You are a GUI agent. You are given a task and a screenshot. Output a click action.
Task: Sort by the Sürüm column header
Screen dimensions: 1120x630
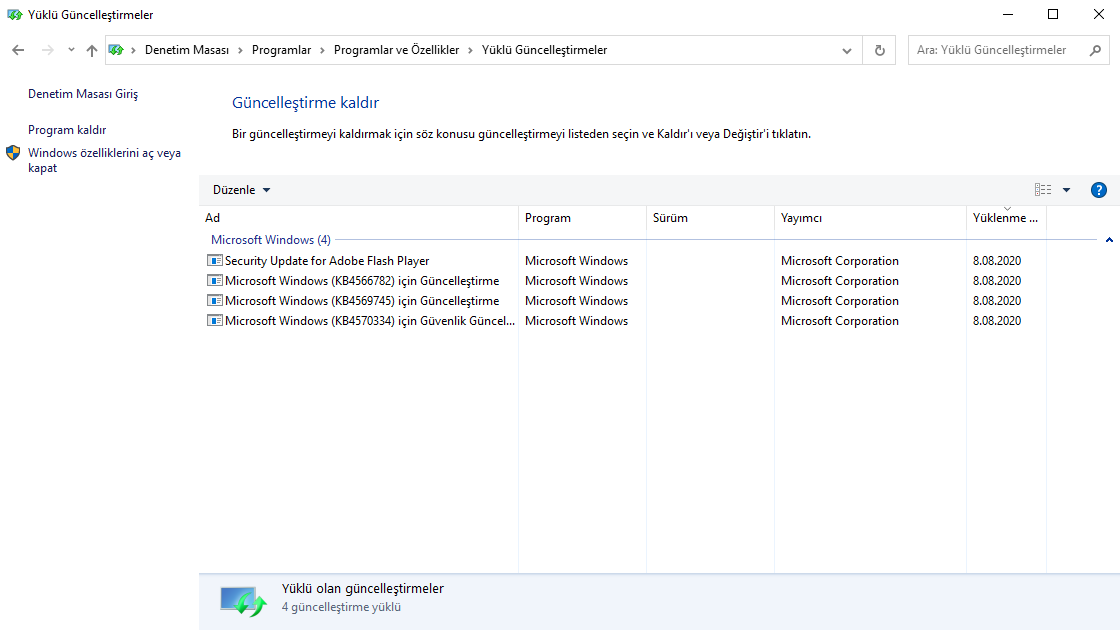(x=710, y=218)
